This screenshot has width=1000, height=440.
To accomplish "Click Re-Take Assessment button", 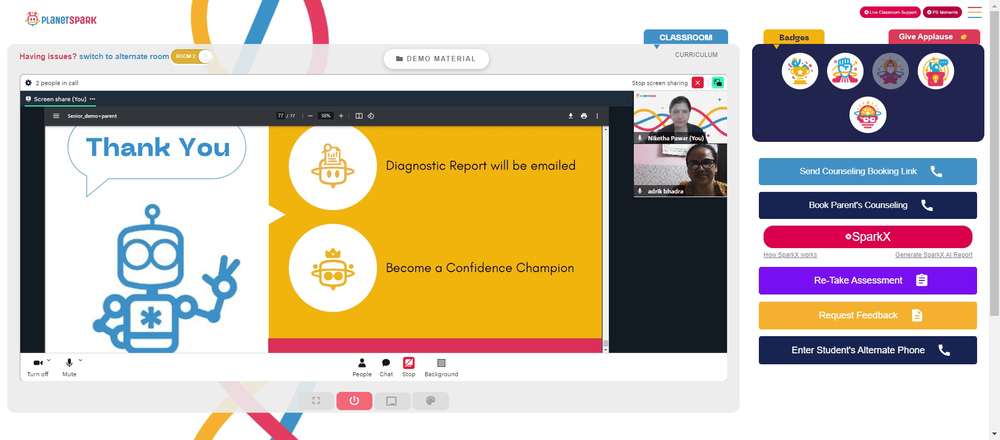I will click(x=867, y=281).
